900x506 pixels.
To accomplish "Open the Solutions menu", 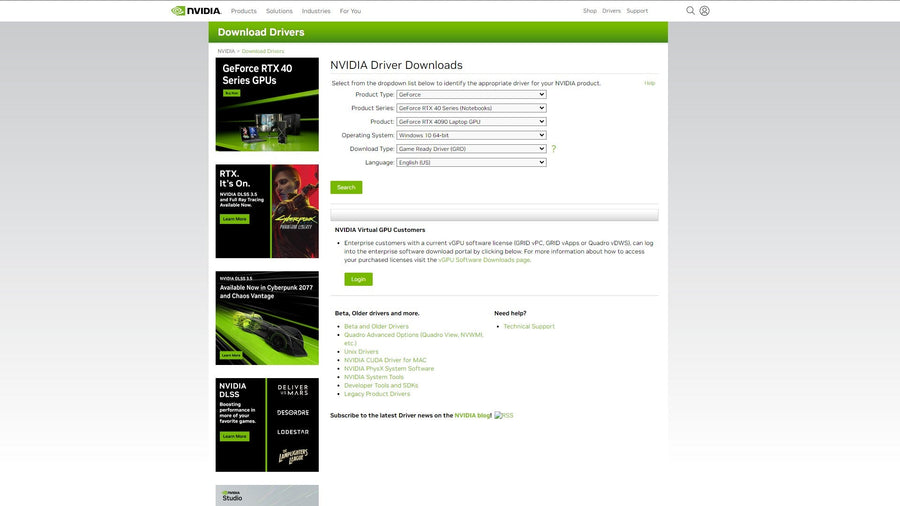I will (280, 11).
